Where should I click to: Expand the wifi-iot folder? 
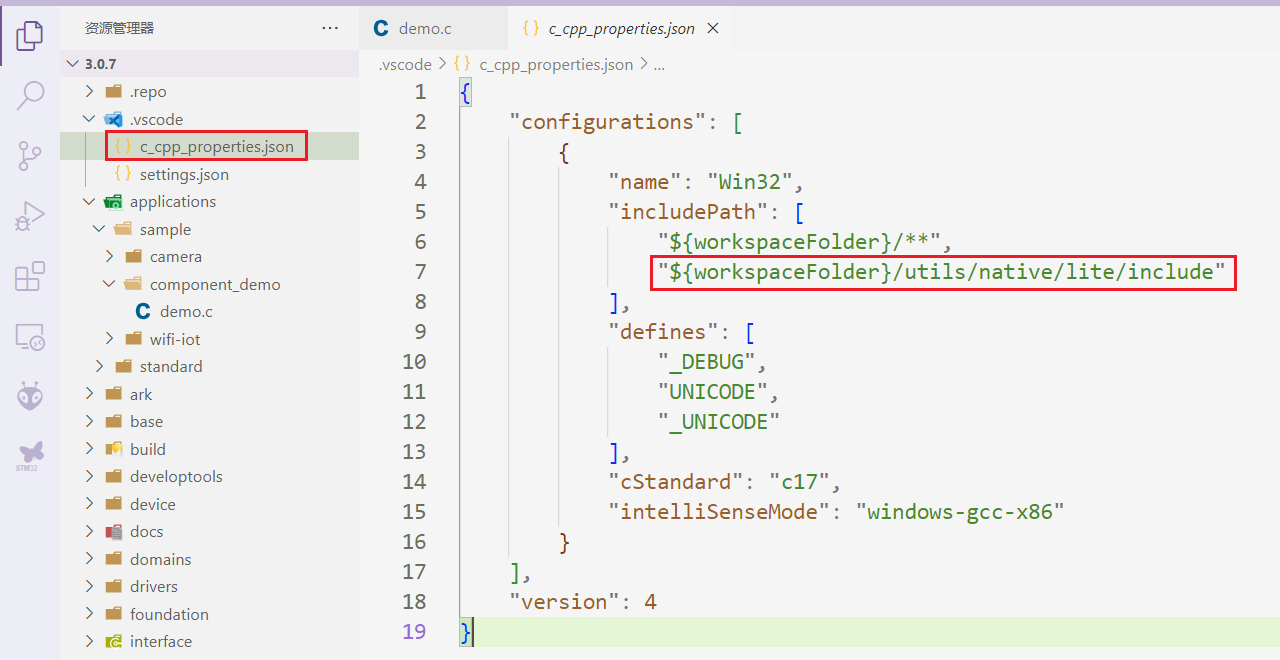(x=175, y=339)
